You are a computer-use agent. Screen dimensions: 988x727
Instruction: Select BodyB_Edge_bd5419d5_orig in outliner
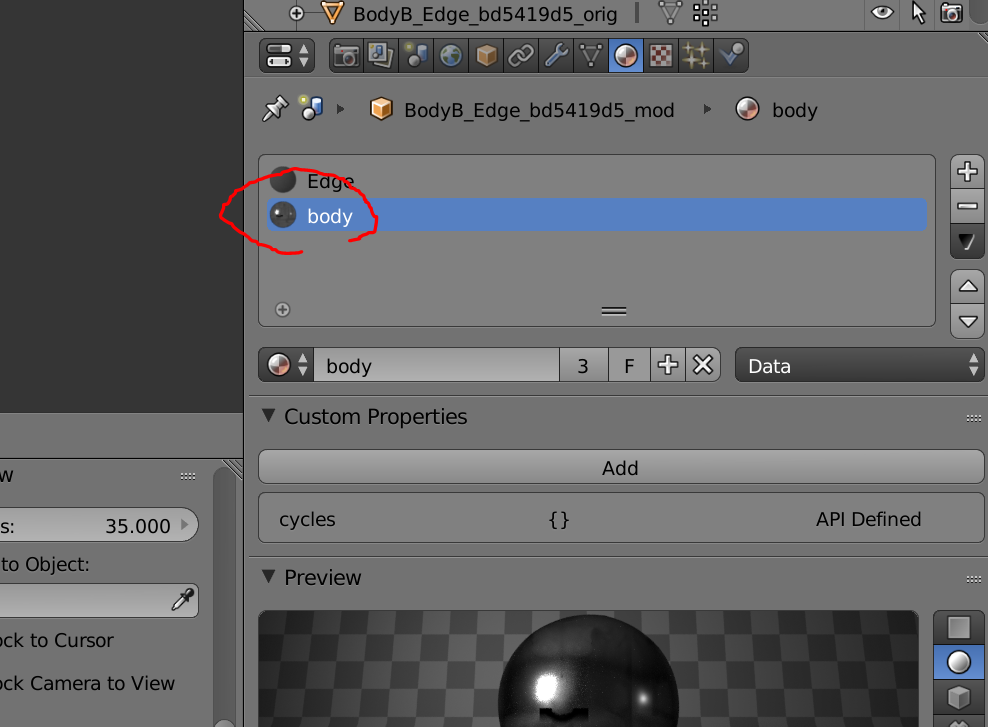pos(485,14)
